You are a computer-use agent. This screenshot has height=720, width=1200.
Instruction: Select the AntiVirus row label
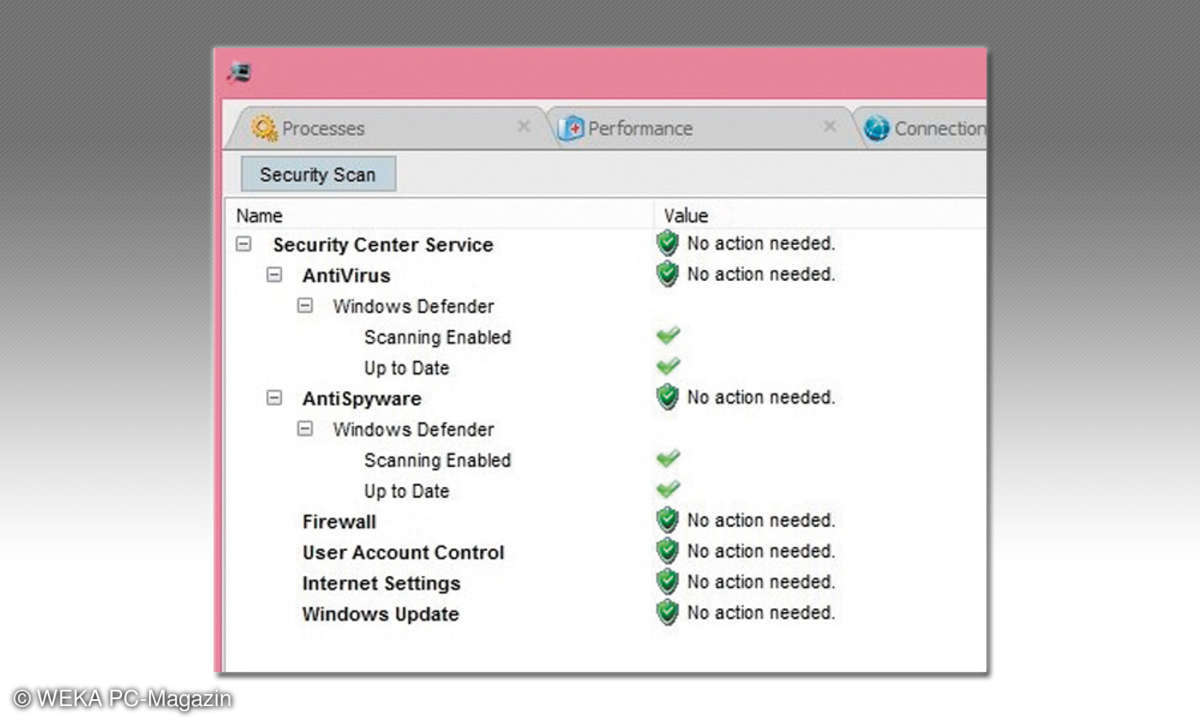tap(346, 276)
